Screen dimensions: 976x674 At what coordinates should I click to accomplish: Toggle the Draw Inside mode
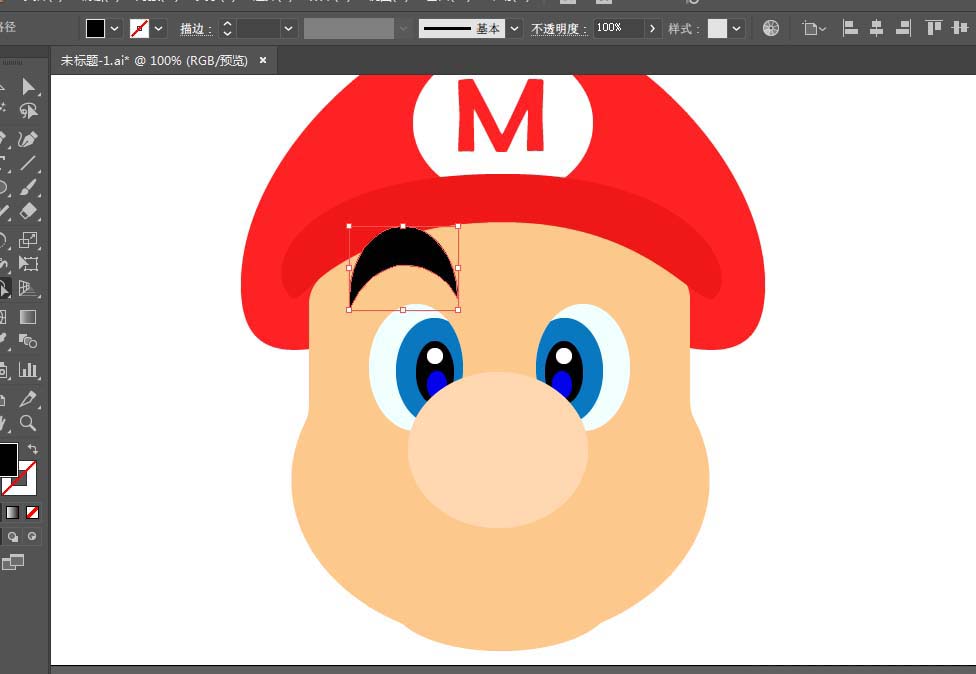coord(32,536)
